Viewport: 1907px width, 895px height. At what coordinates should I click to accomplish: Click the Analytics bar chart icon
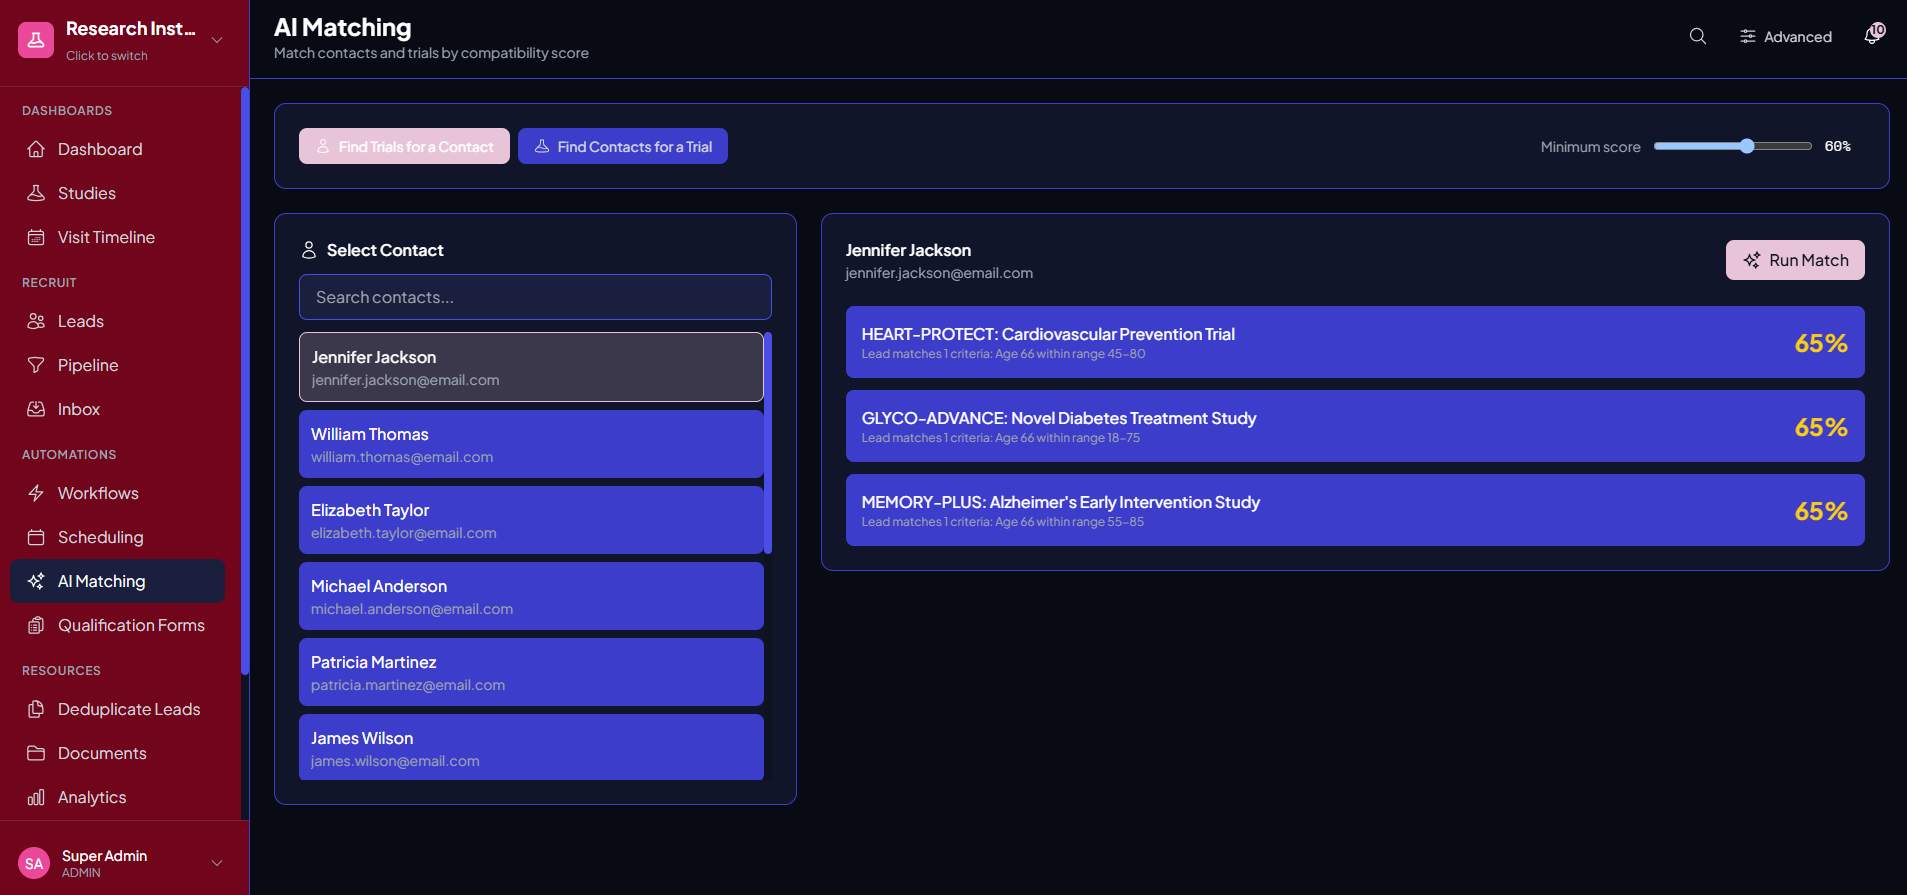36,797
